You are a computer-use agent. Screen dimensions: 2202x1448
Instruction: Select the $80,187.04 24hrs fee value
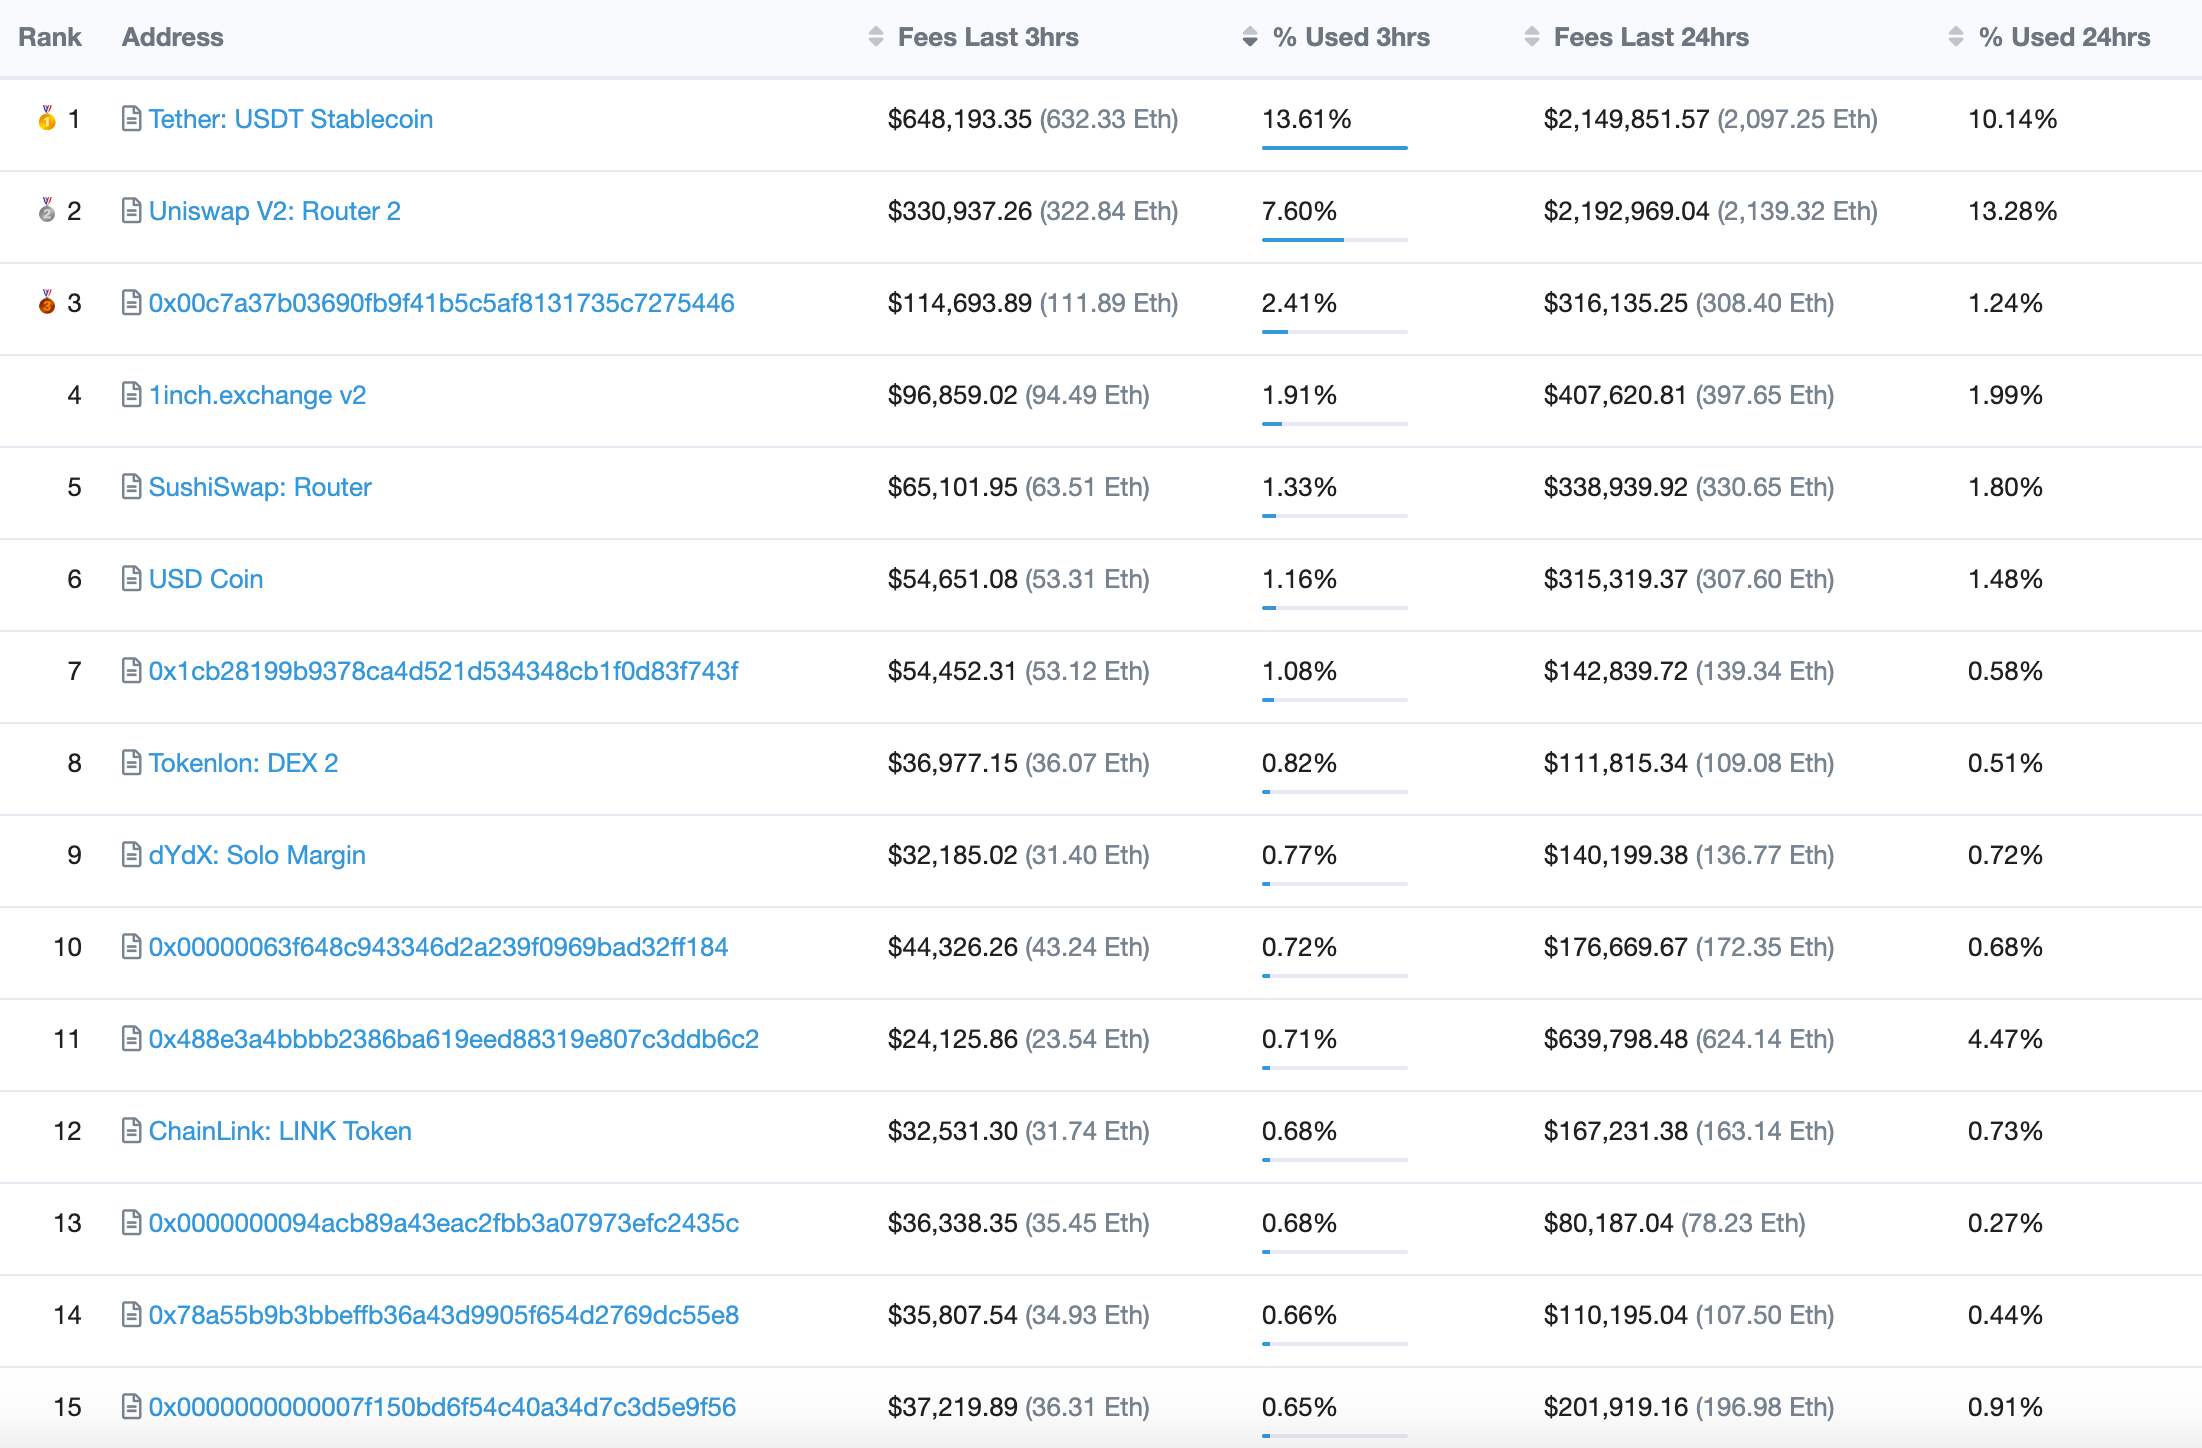(x=1609, y=1223)
